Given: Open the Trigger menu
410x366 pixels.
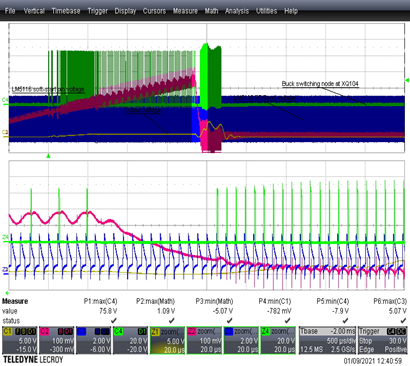Looking at the screenshot, I should 97,11.
